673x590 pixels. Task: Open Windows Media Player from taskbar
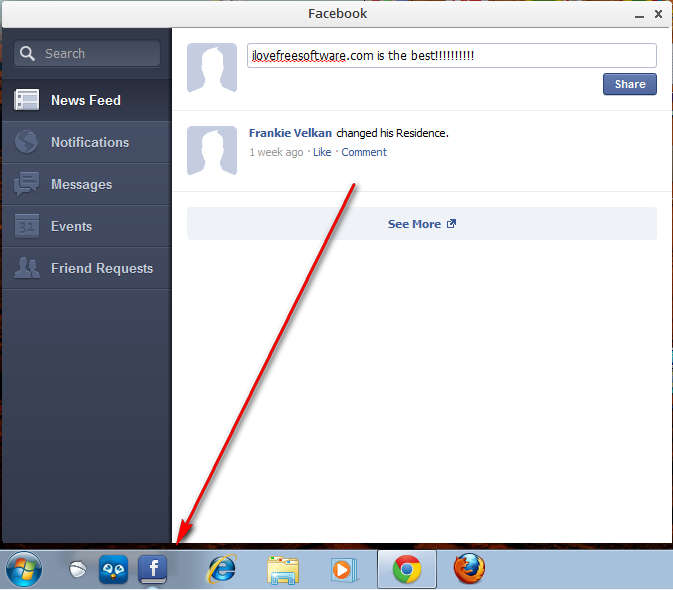point(343,570)
